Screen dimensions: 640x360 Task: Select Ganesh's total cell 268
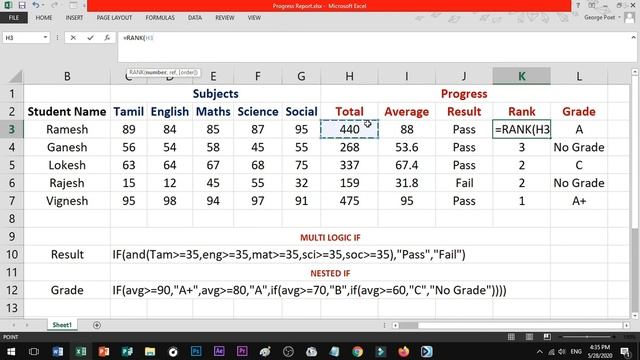(x=349, y=147)
